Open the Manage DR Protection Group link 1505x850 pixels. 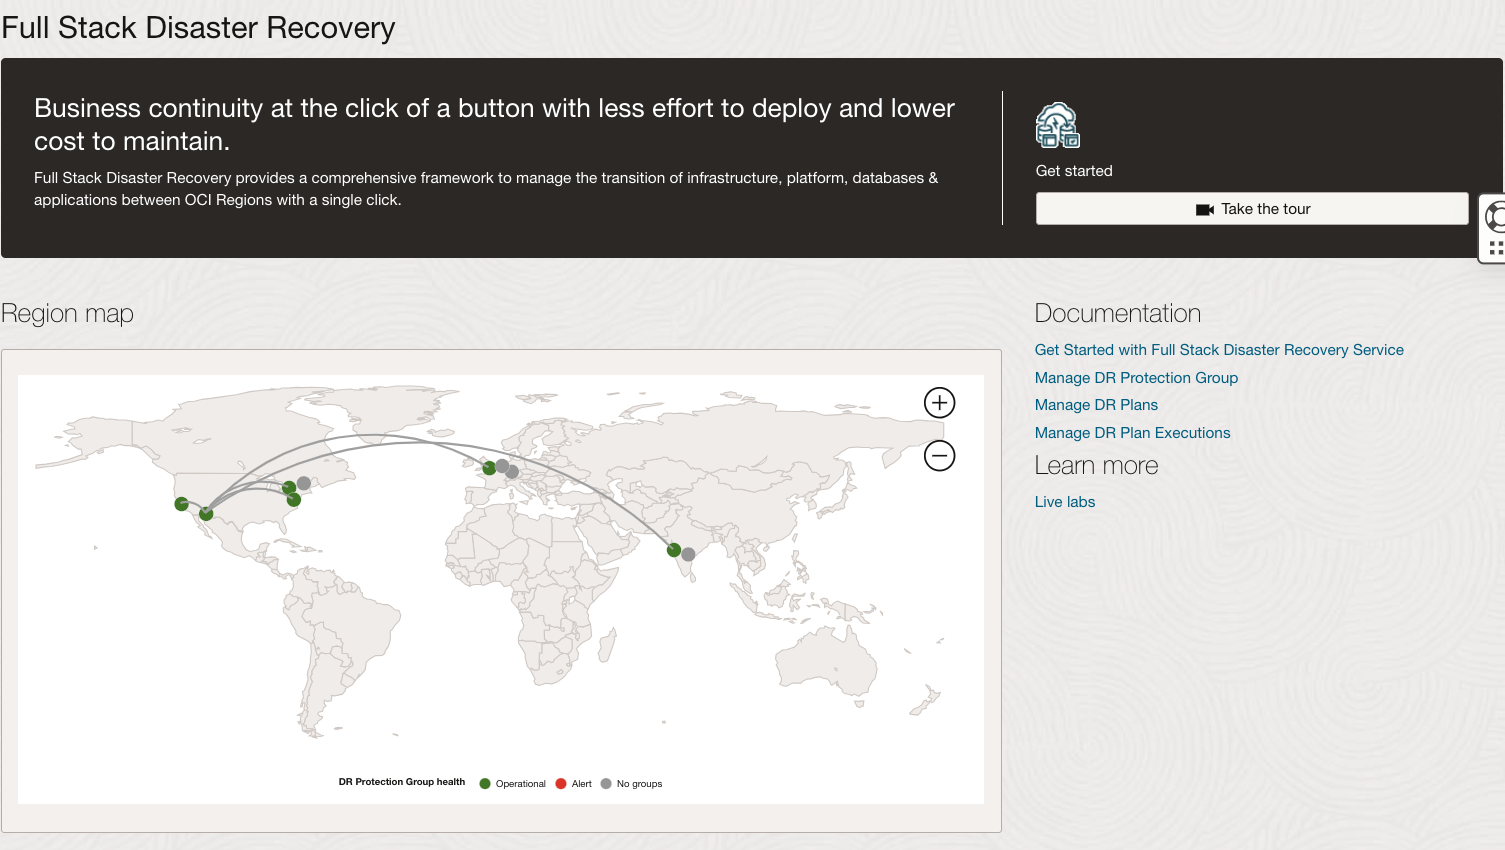point(1136,378)
